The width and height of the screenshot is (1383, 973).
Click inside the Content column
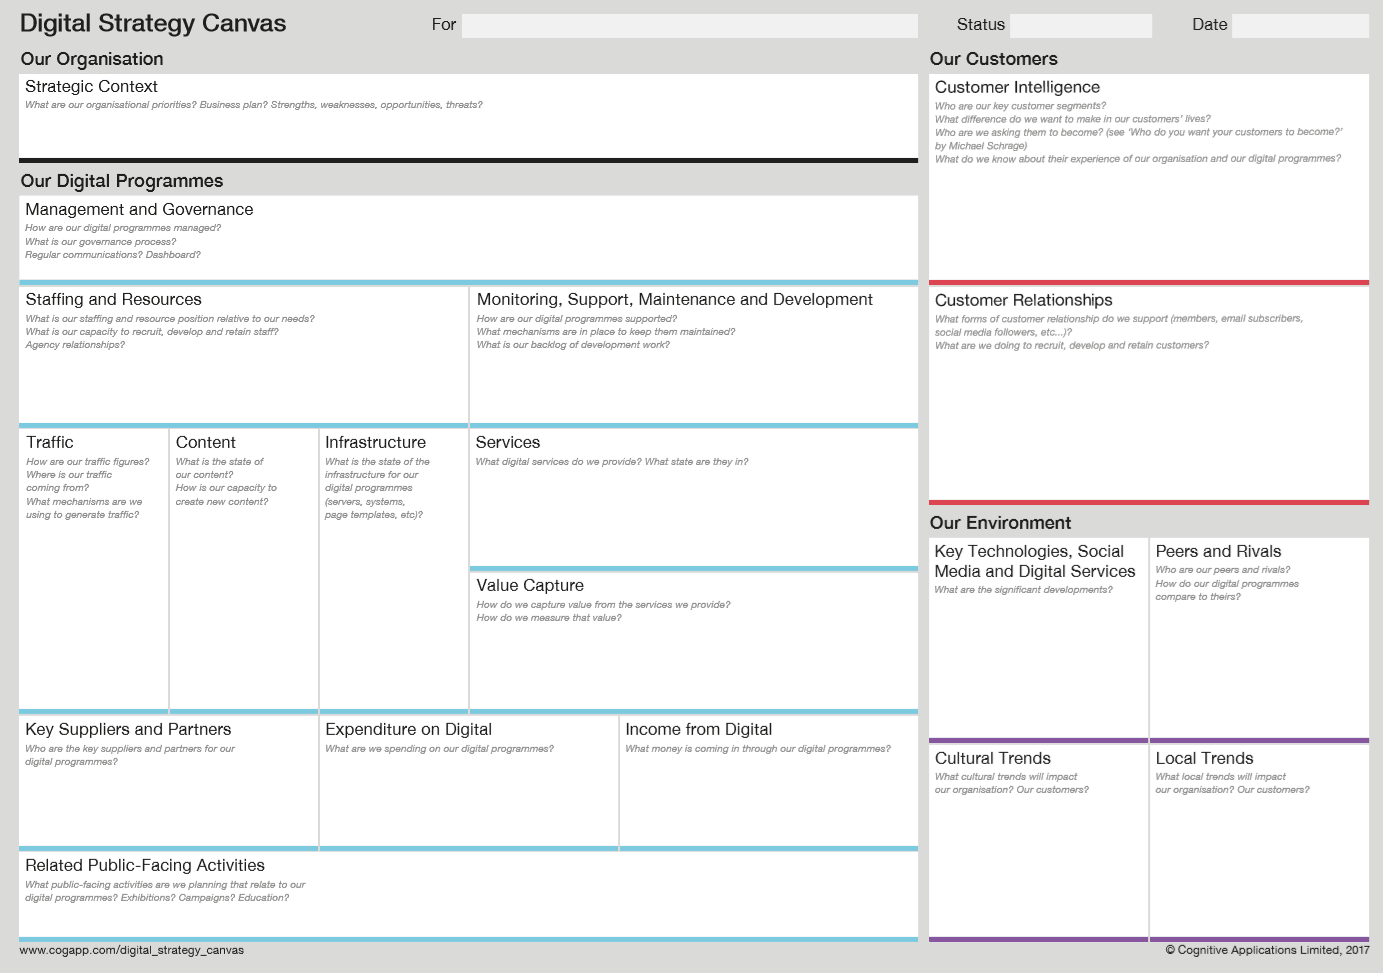tap(244, 569)
